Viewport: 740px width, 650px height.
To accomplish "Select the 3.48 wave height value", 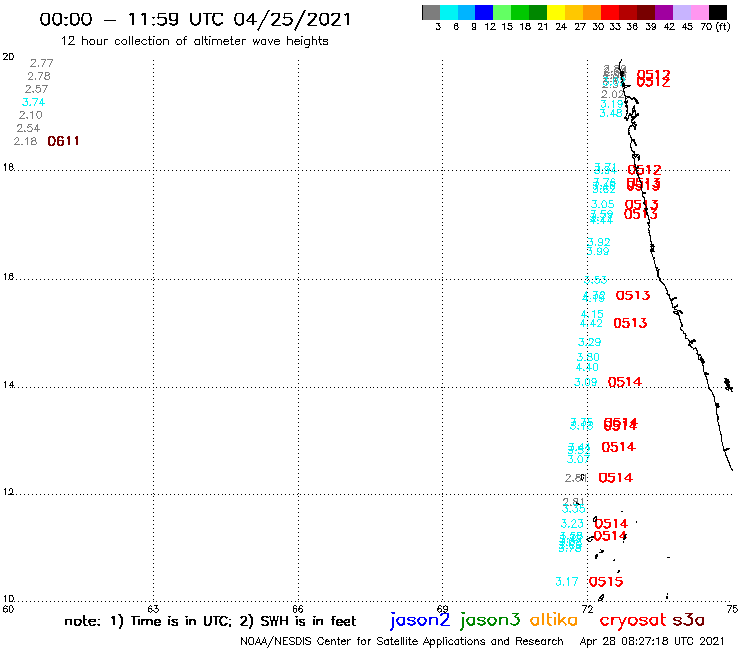I will [611, 113].
